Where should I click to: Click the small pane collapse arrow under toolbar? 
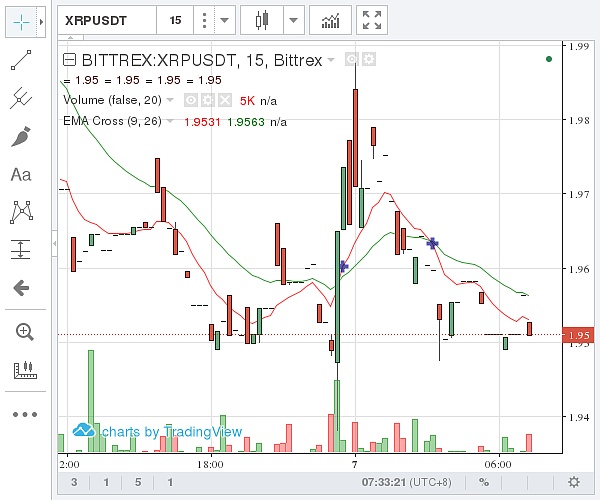(x=71, y=37)
